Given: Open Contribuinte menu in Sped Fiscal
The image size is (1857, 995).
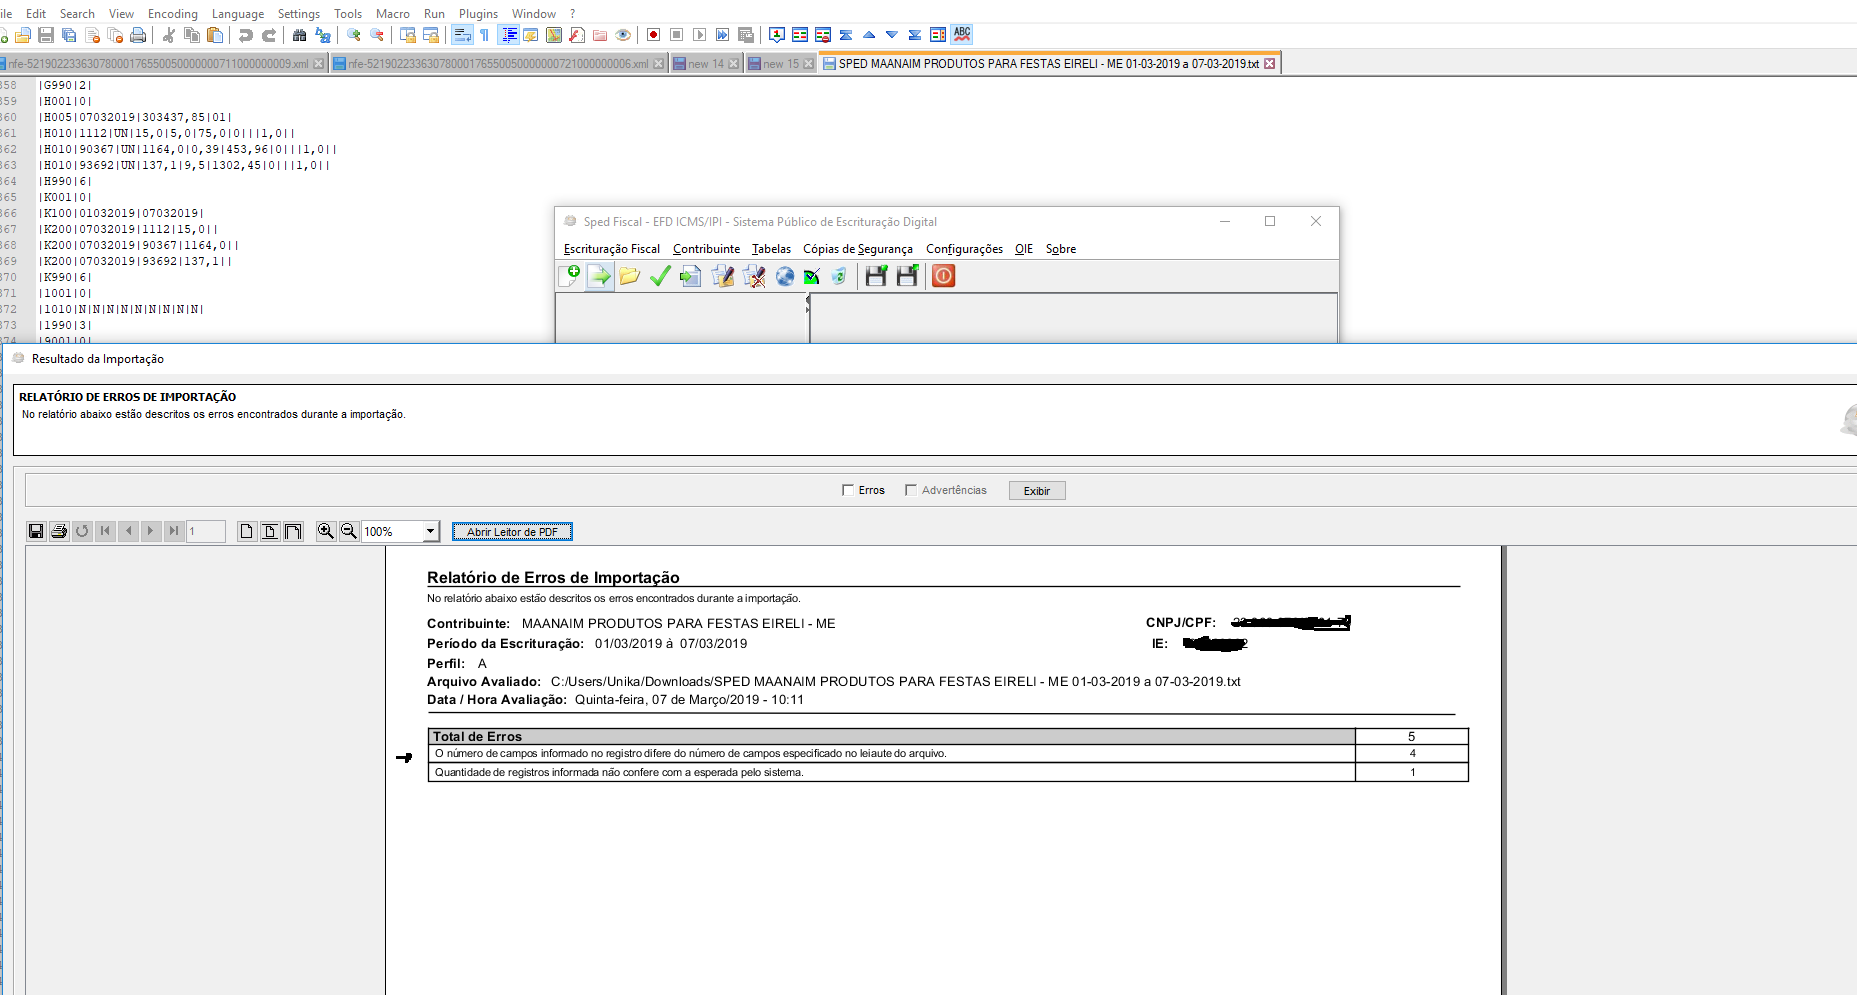Looking at the screenshot, I should [x=707, y=249].
